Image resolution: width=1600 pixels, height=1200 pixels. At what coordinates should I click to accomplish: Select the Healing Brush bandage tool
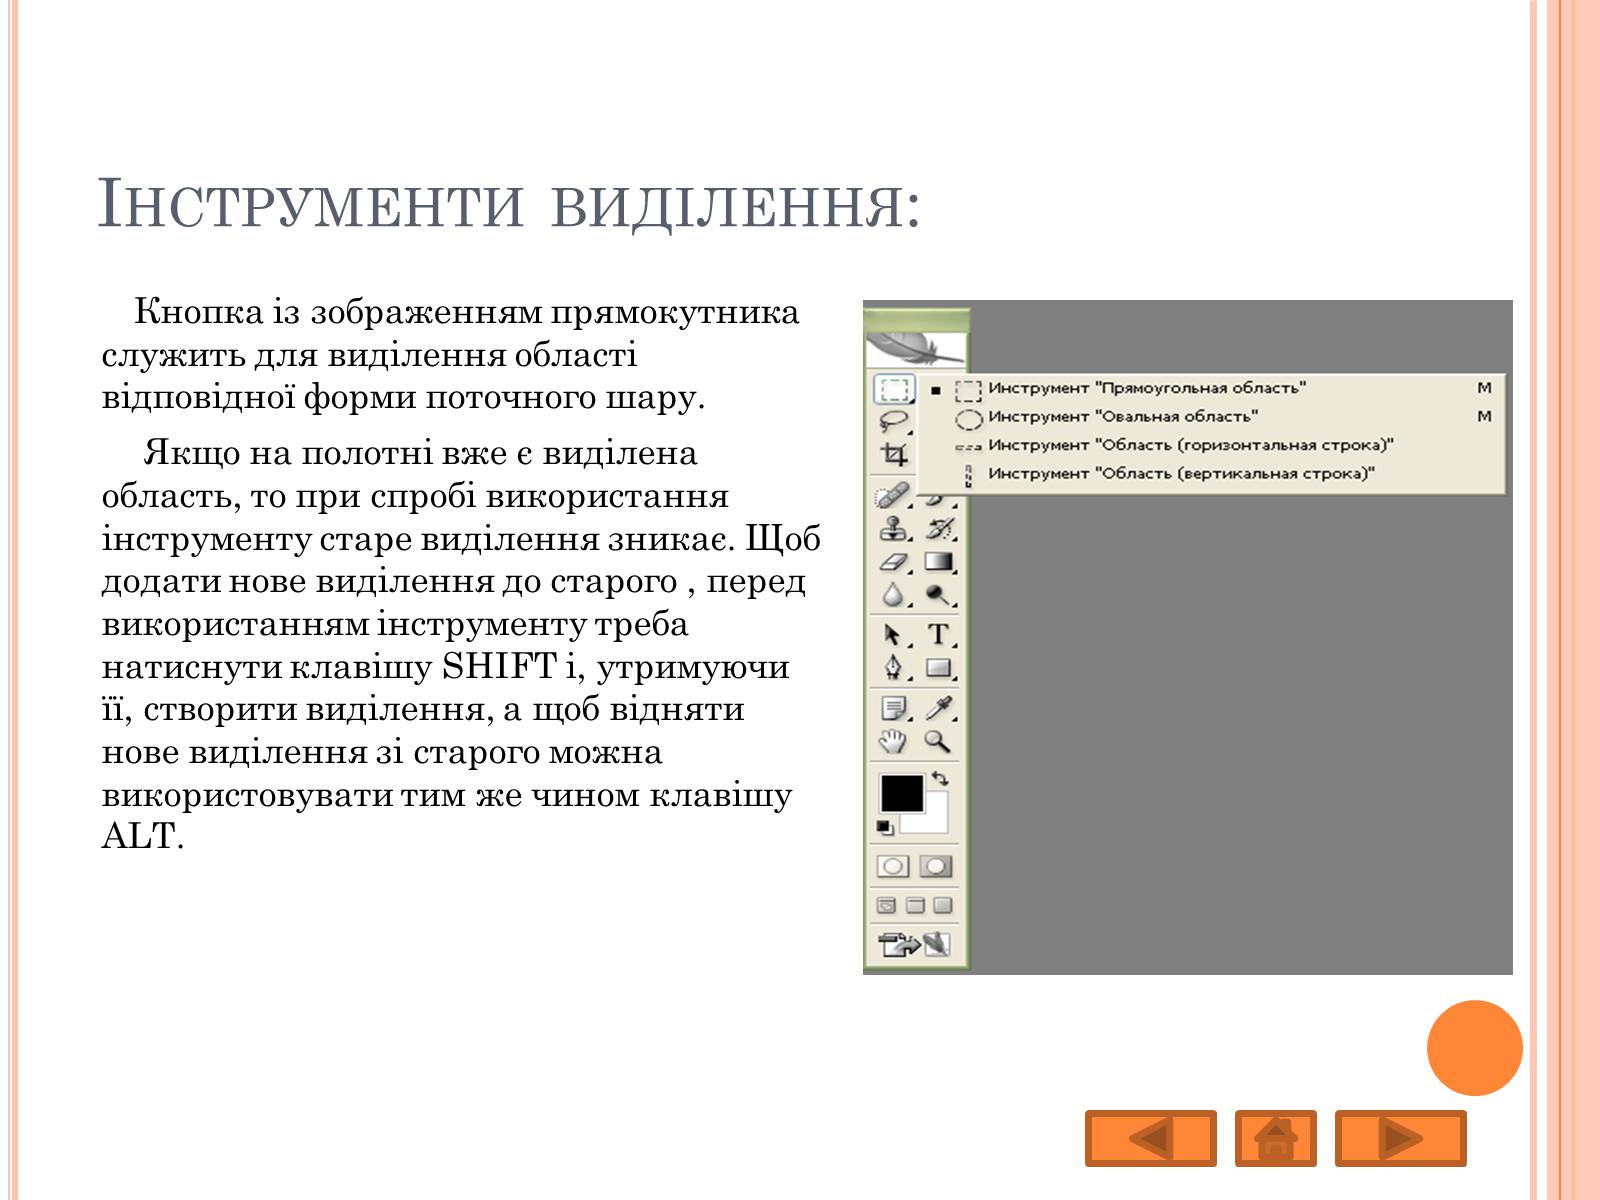pos(893,497)
